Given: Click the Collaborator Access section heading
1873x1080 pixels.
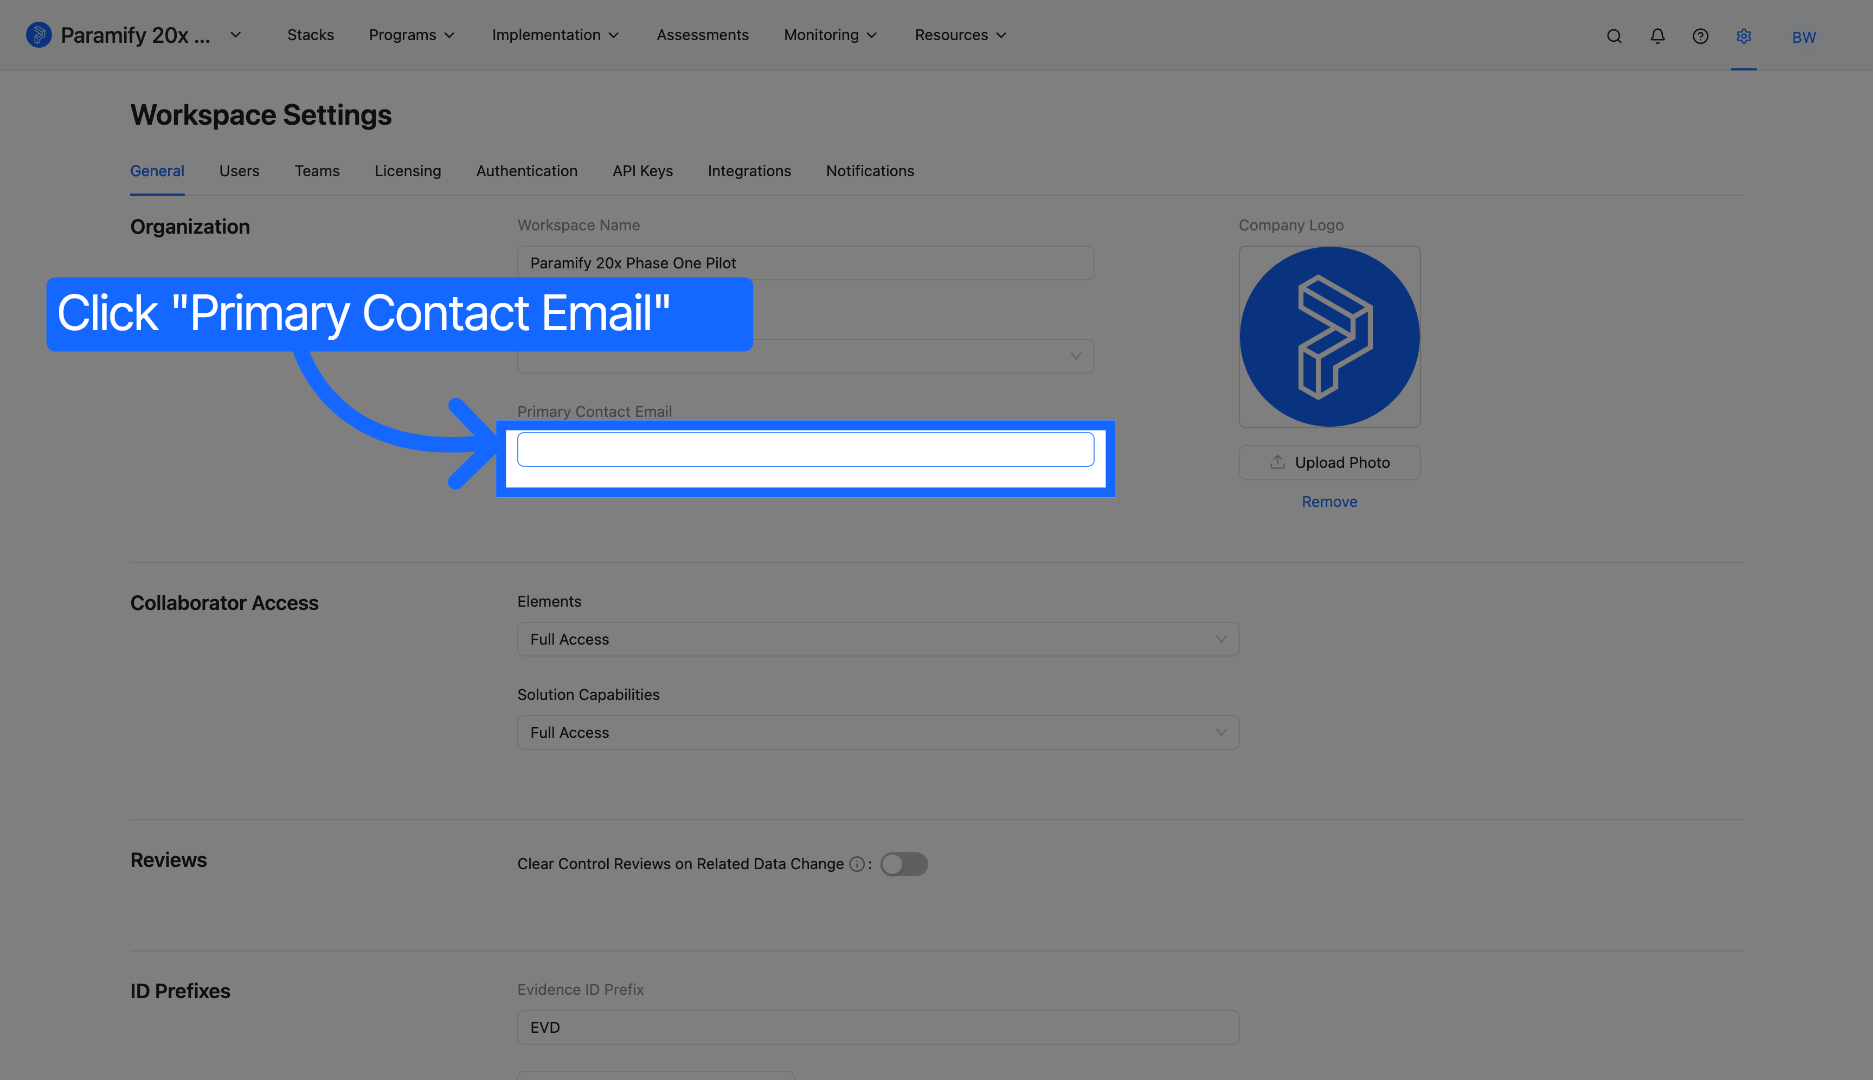Looking at the screenshot, I should (x=224, y=603).
